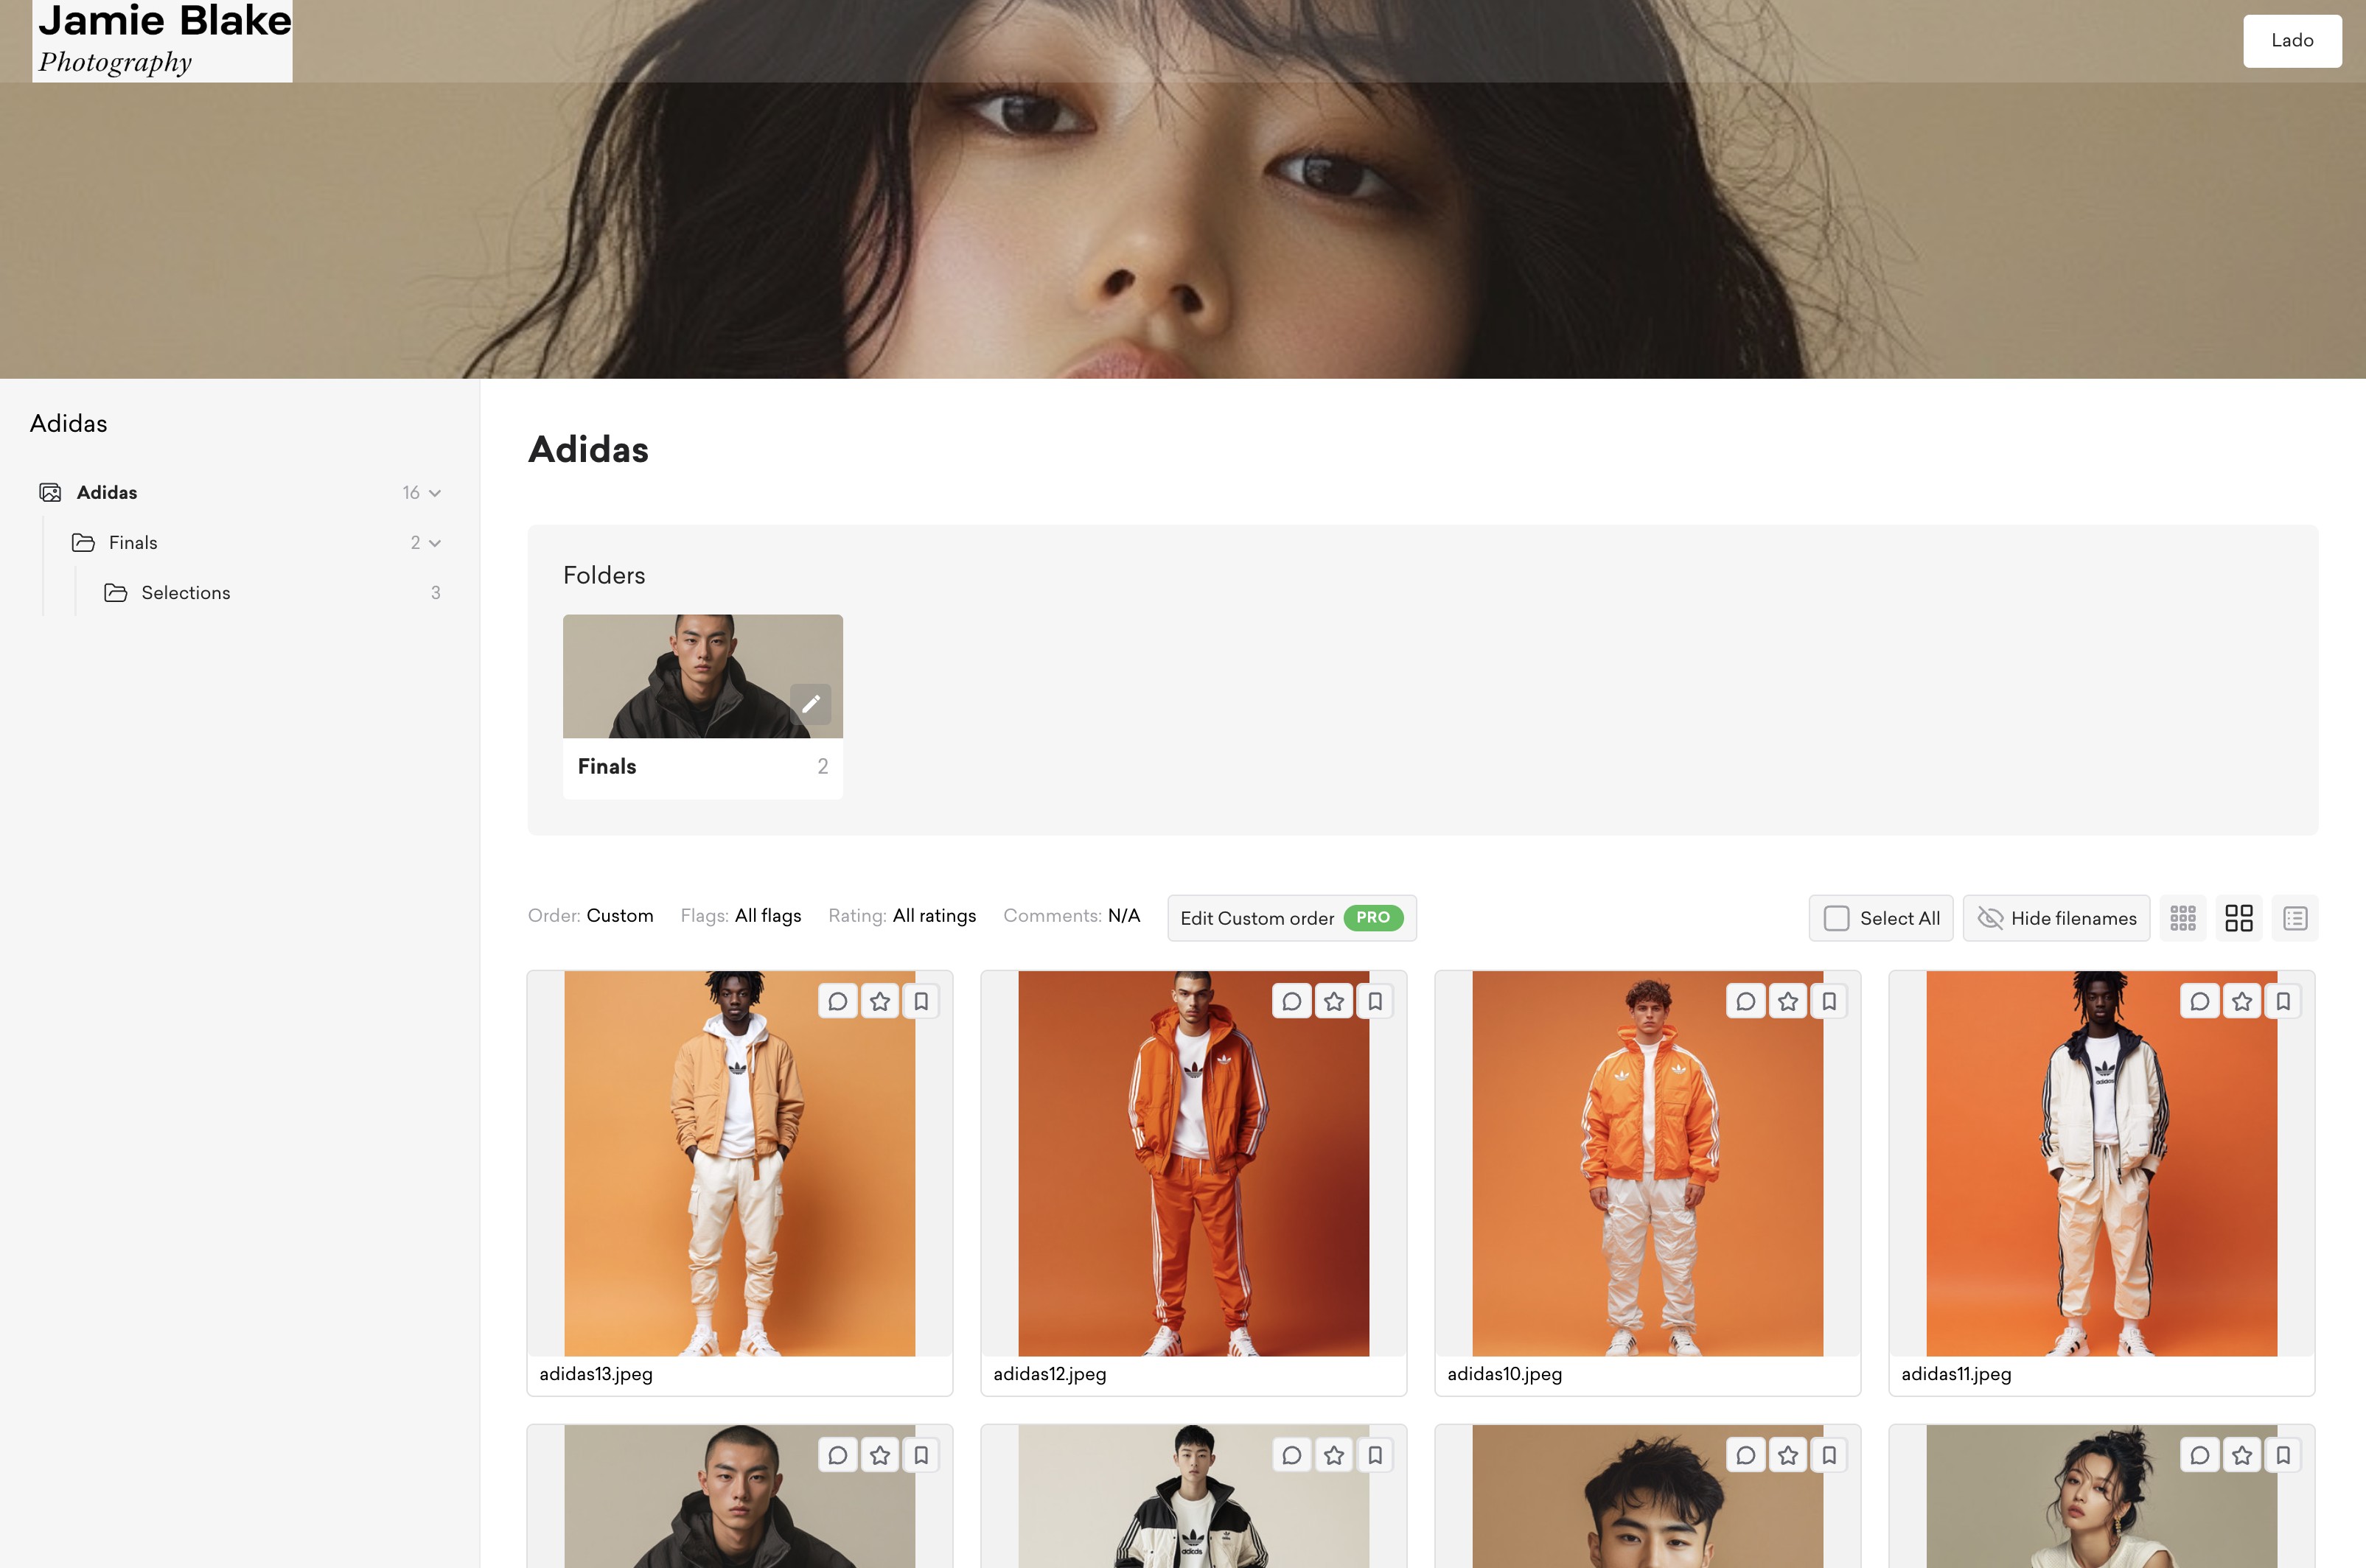Collapse the Finals tree chevron
Viewport: 2366px width, 1568px height.
(x=435, y=543)
